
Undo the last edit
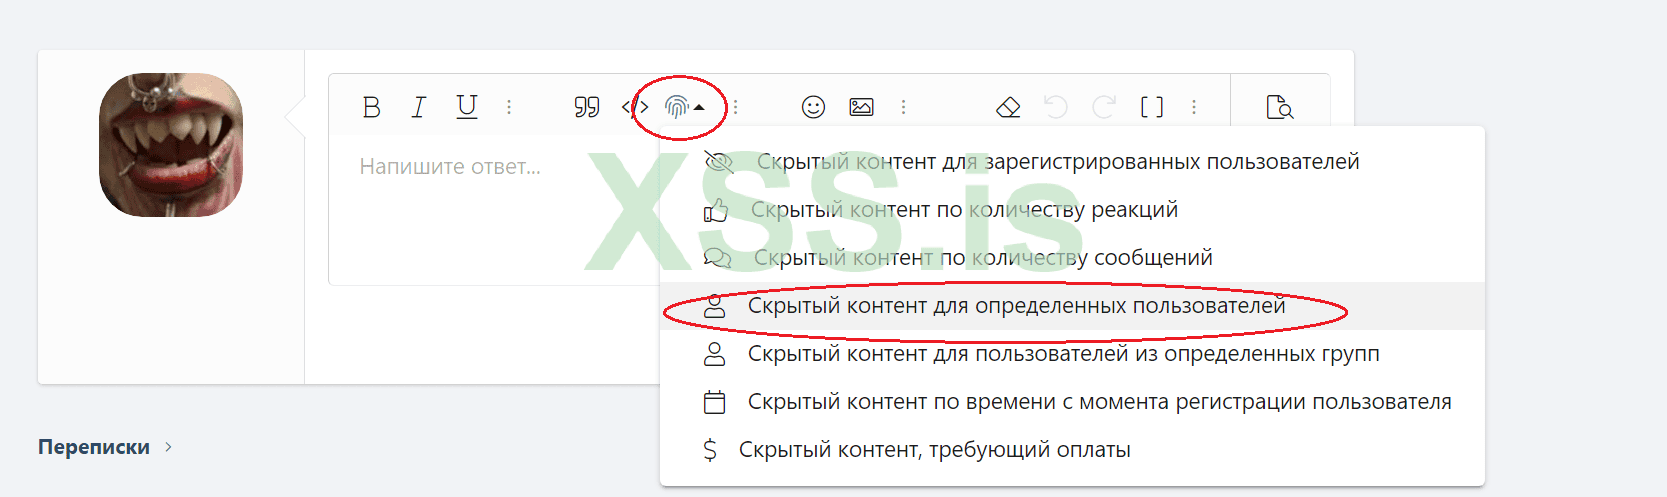[x=1056, y=107]
